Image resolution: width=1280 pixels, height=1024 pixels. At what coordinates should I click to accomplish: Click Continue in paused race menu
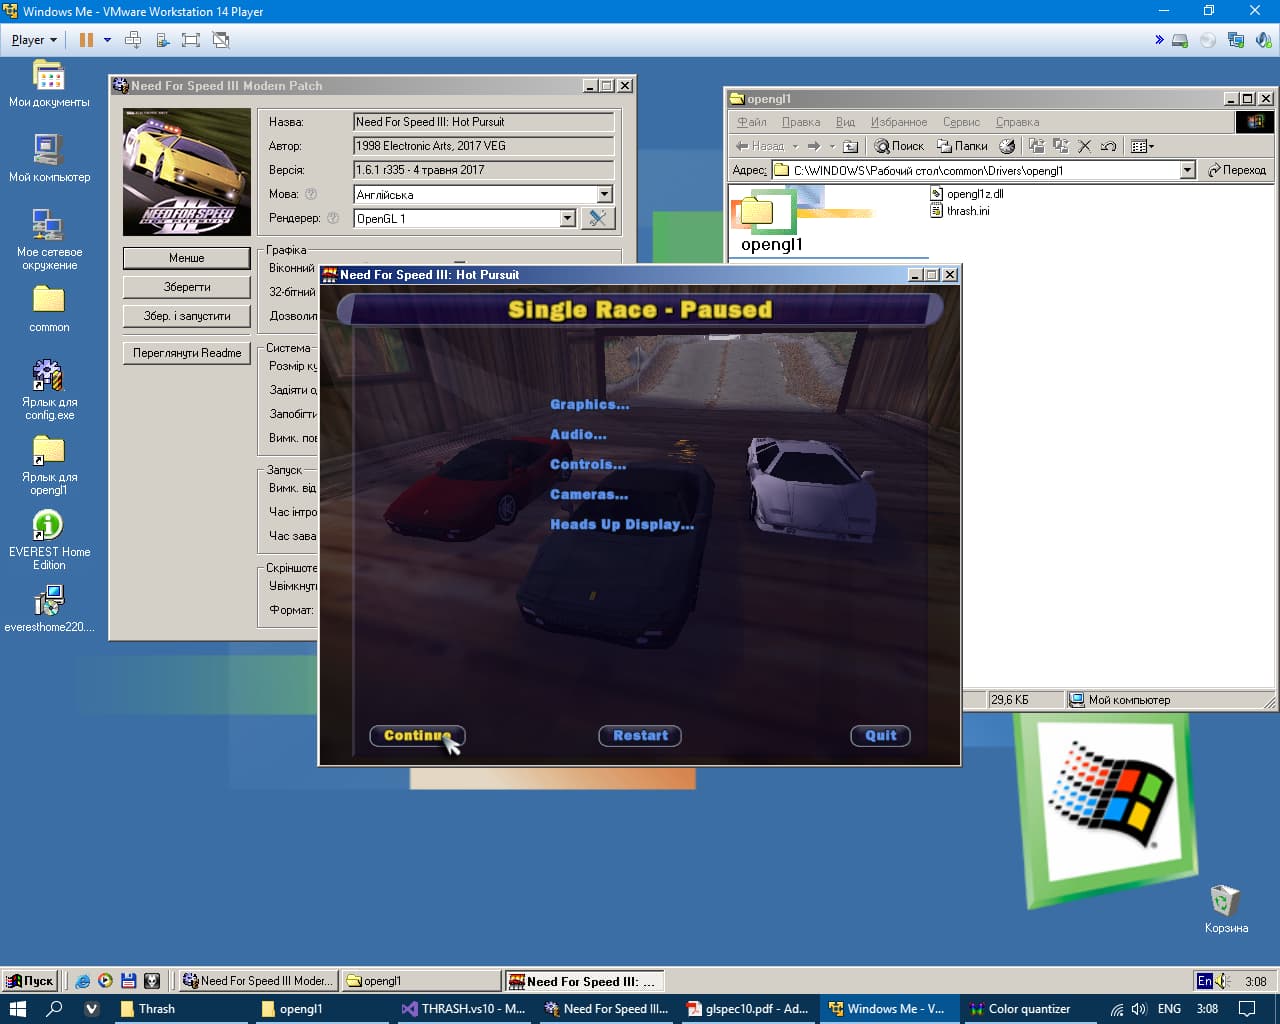417,736
